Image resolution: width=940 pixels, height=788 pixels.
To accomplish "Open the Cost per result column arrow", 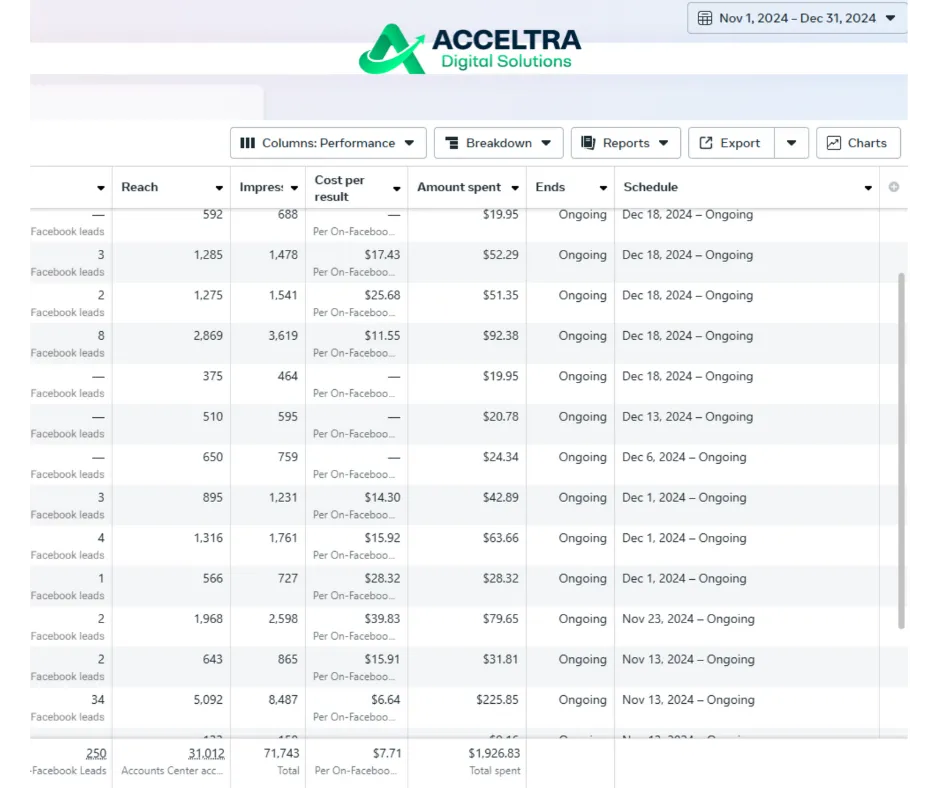I will 397,189.
